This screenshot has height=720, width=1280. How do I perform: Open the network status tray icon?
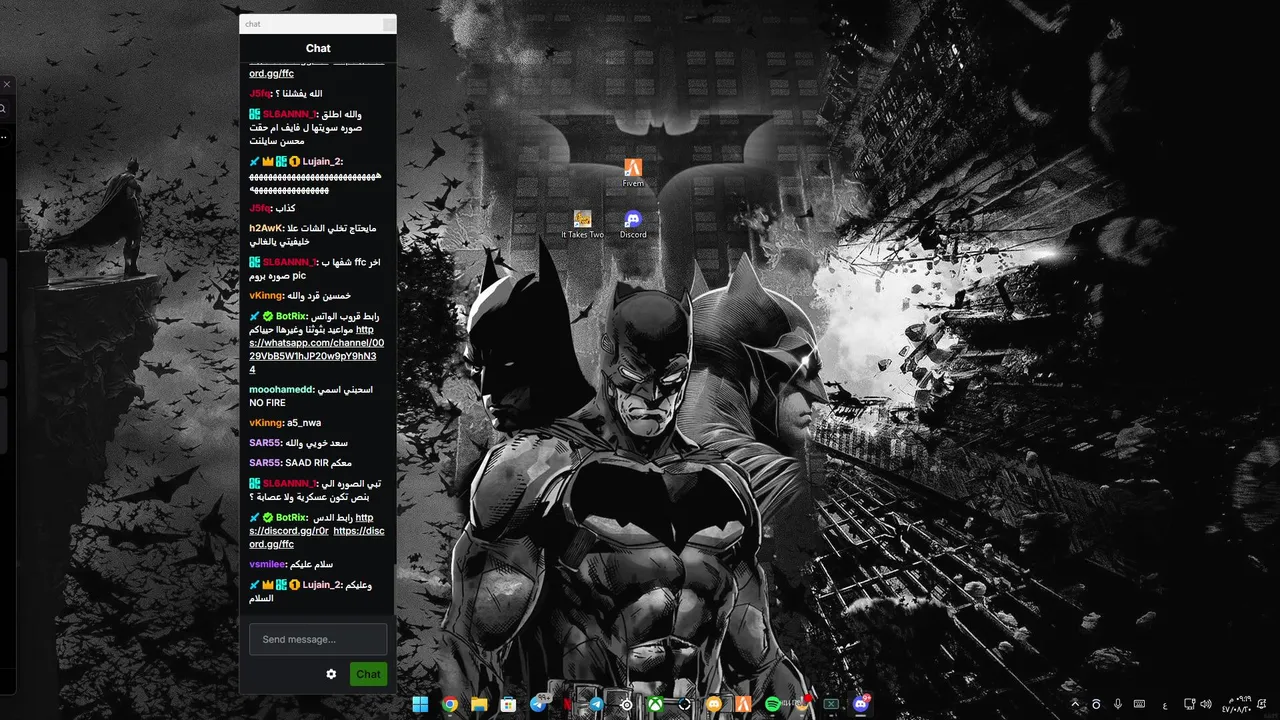1190,704
